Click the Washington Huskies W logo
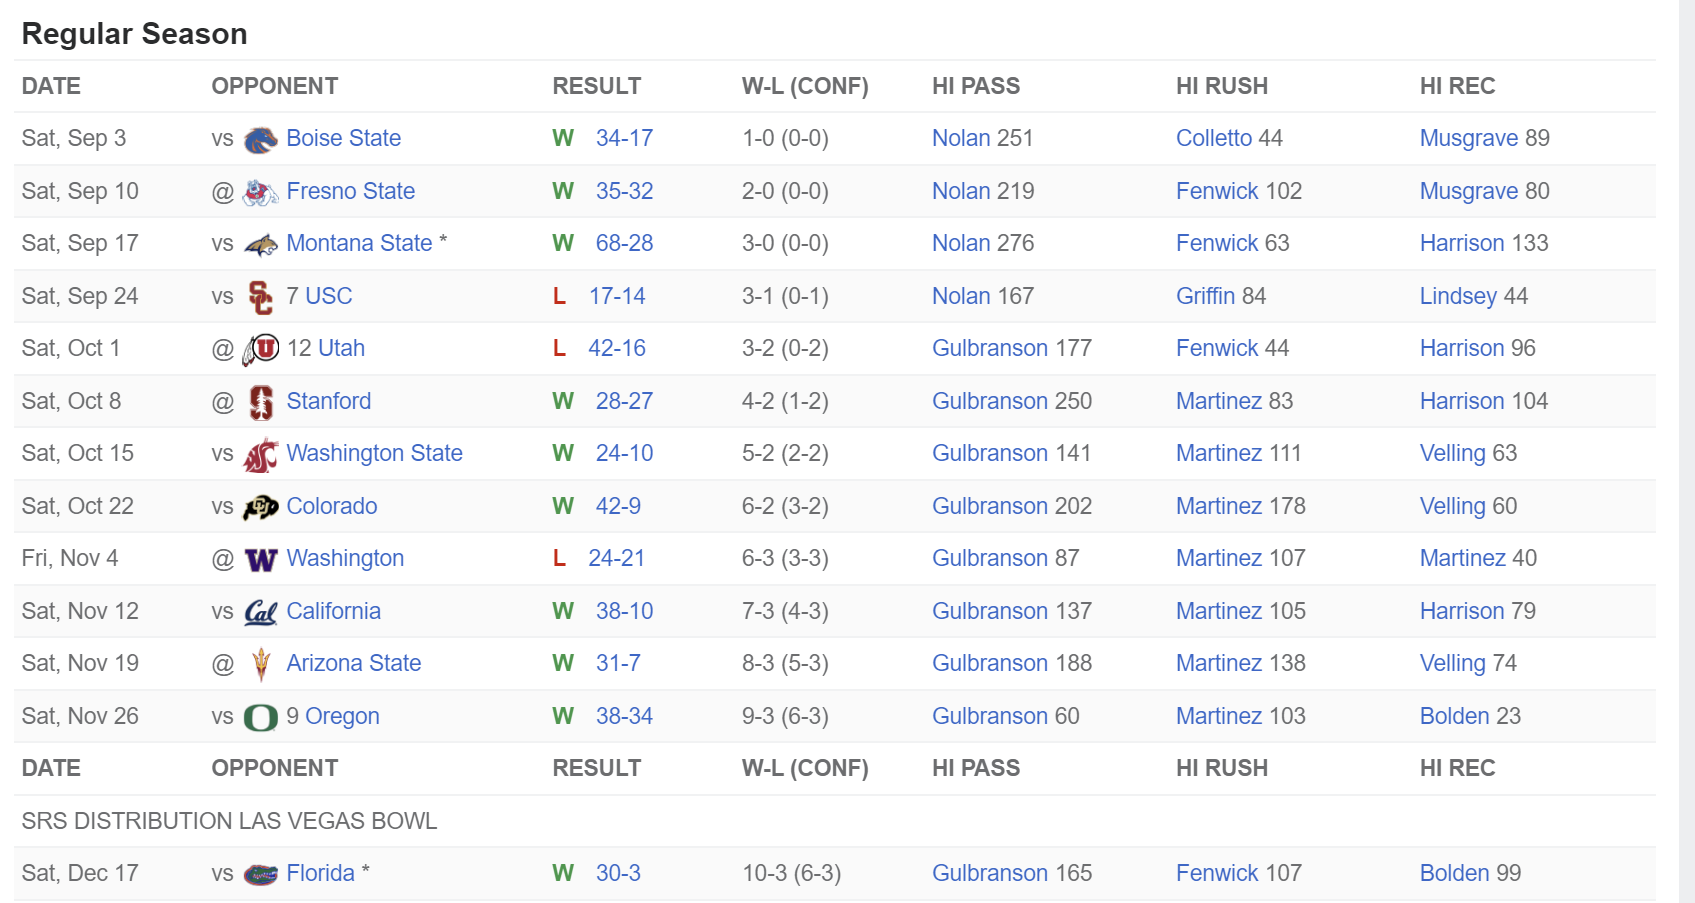 (x=261, y=559)
